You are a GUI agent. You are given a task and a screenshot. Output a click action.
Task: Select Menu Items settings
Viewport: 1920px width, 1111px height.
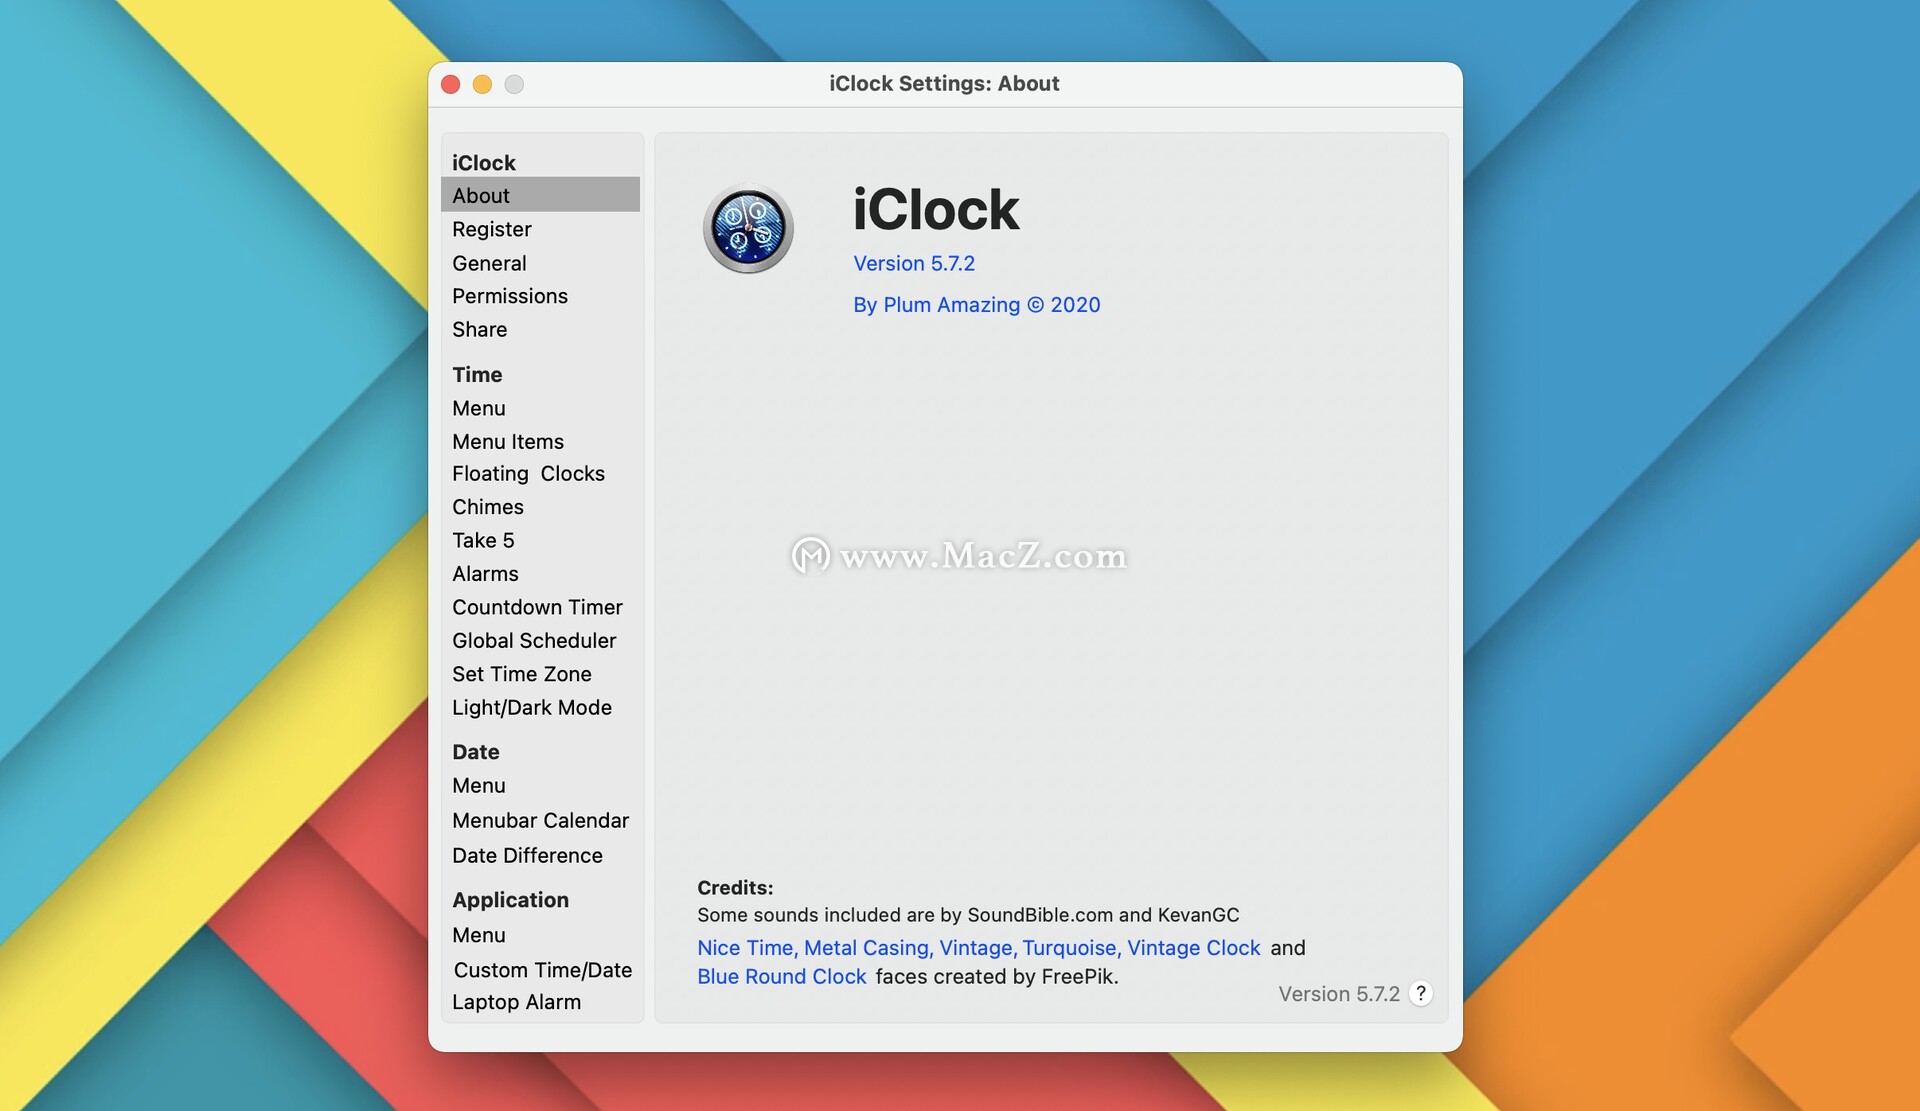click(507, 441)
